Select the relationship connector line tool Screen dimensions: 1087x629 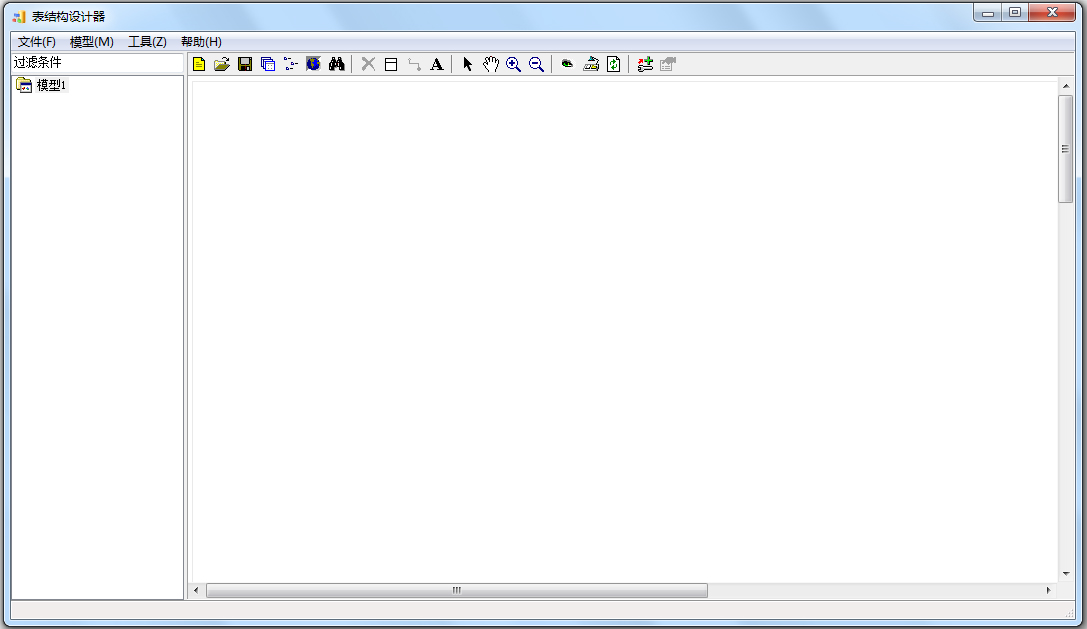[414, 64]
